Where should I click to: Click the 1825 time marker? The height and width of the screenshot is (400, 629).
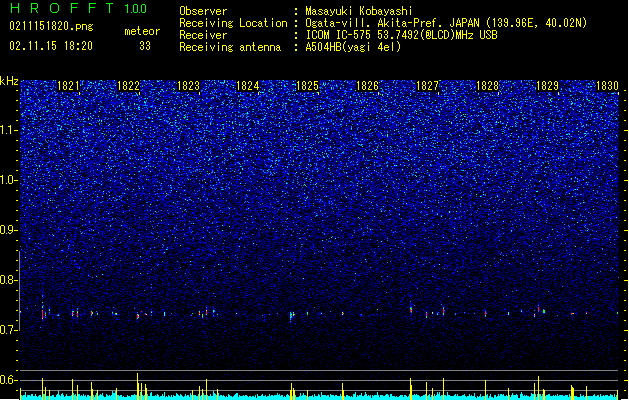coord(307,86)
